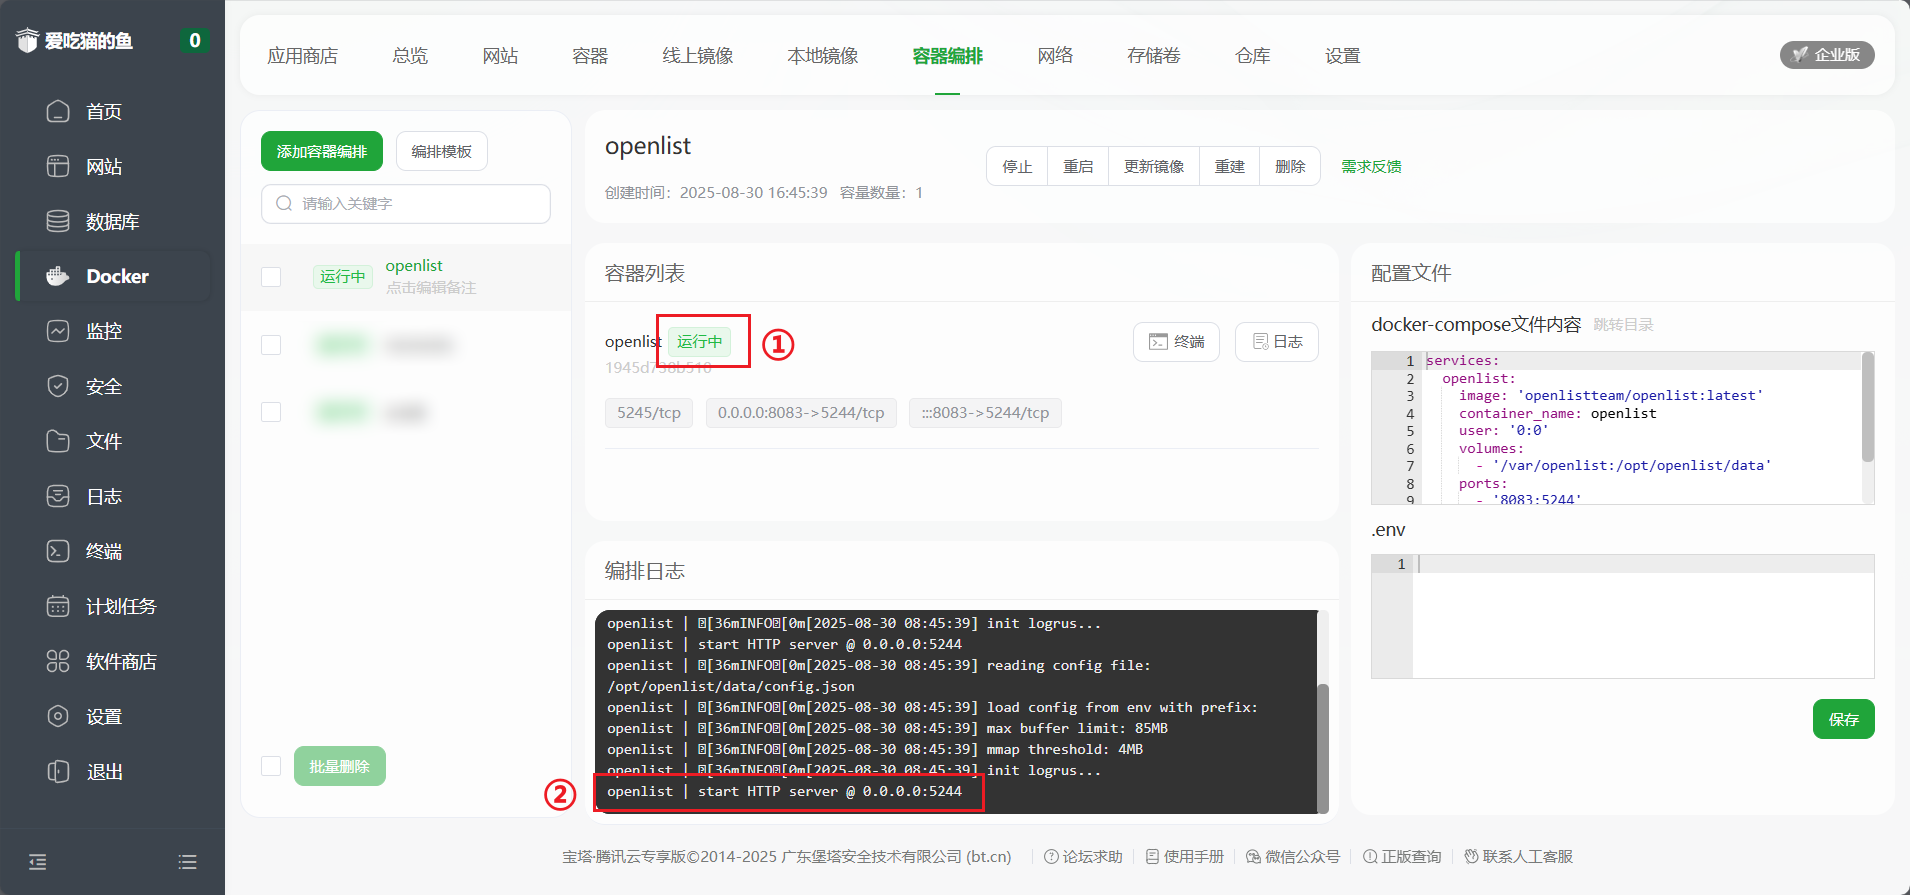Viewport: 1910px width, 895px height.
Task: Open the security shield icon
Action: coord(58,386)
